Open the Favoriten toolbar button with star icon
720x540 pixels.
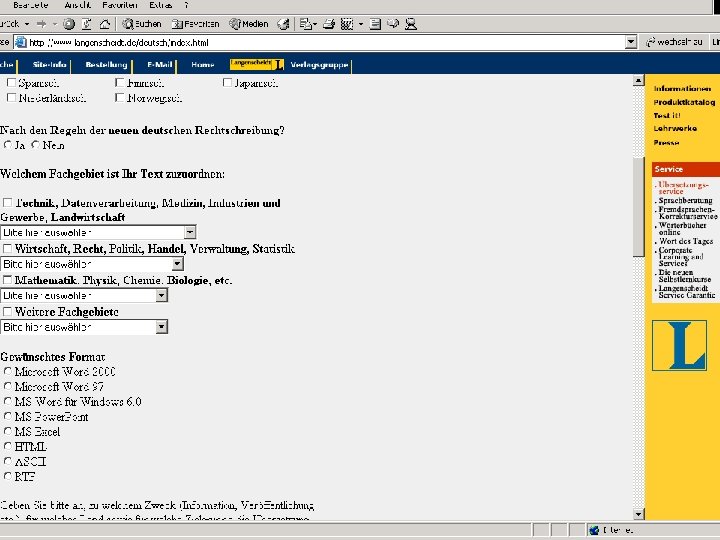pyautogui.click(x=195, y=24)
